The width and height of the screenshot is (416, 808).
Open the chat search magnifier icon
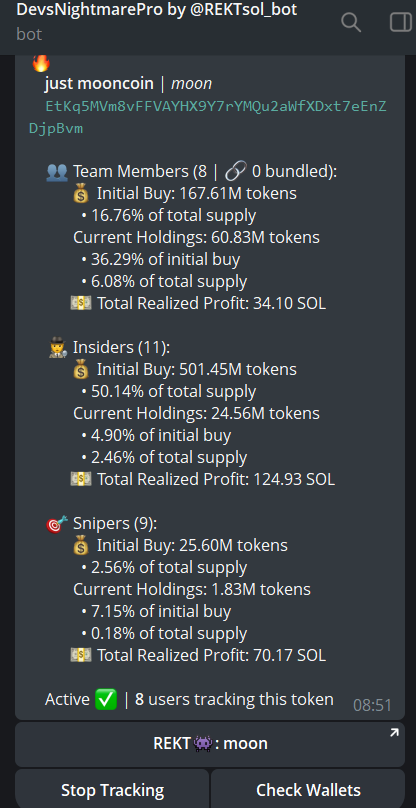click(x=351, y=22)
